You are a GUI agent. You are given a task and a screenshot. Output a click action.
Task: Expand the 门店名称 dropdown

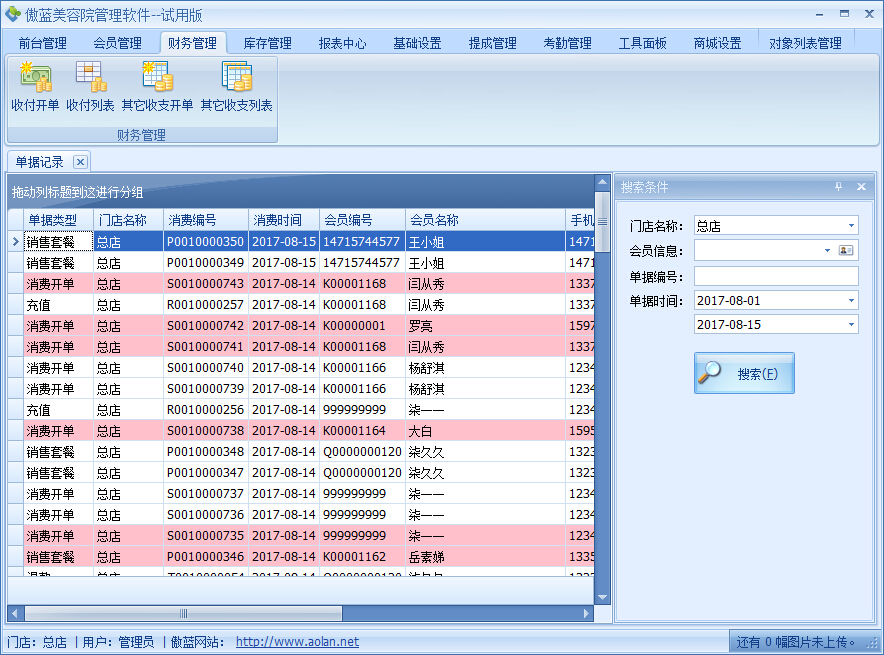[x=851, y=226]
